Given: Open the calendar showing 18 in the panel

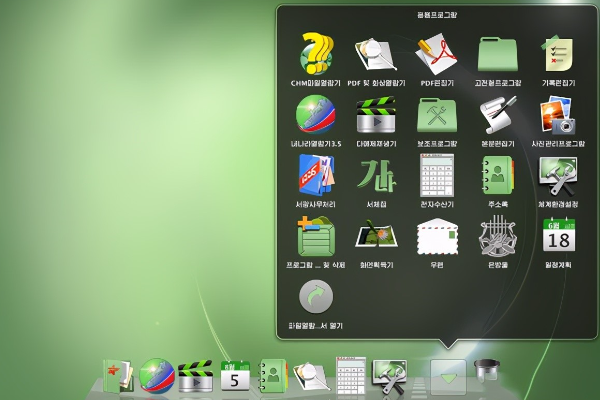Looking at the screenshot, I should (557, 236).
